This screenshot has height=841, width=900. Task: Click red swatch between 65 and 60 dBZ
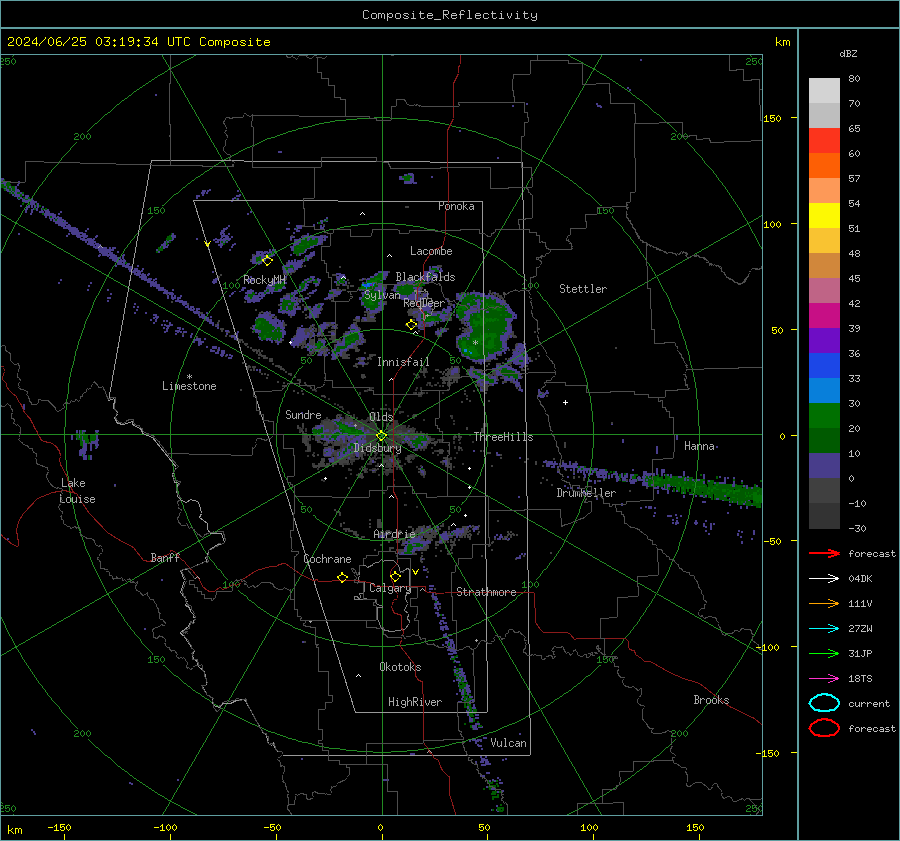(x=824, y=140)
